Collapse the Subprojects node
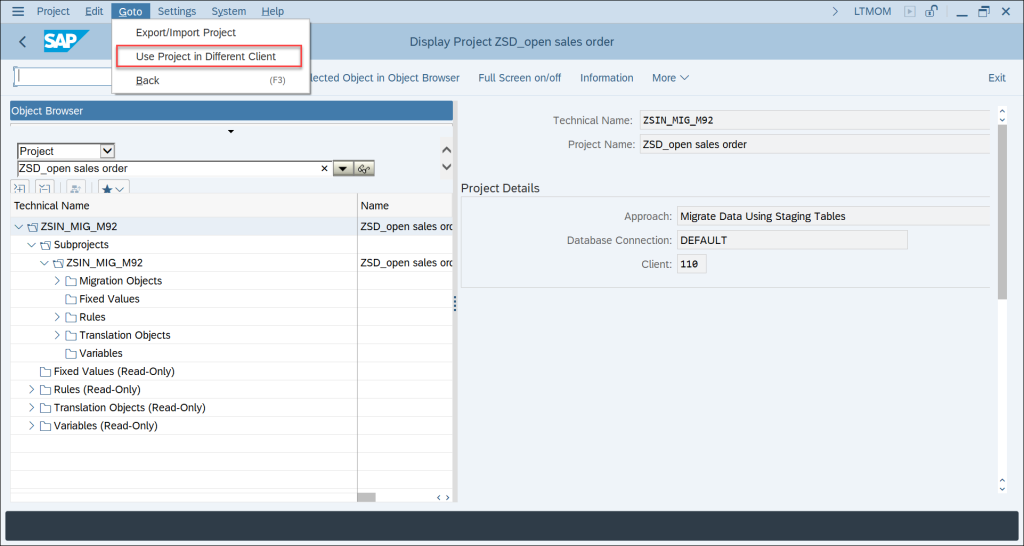1024x546 pixels. point(31,245)
